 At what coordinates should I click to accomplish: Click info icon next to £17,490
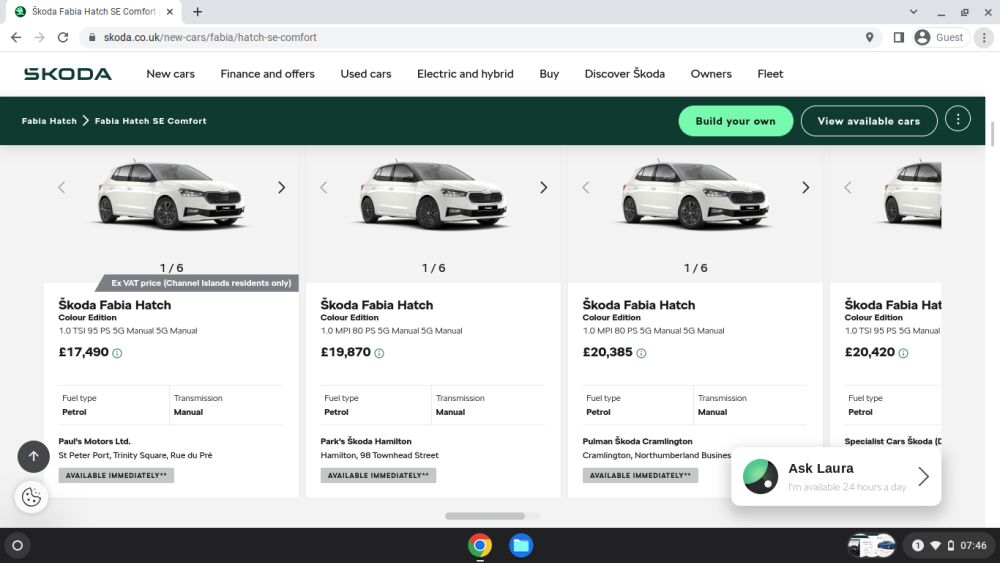[117, 353]
